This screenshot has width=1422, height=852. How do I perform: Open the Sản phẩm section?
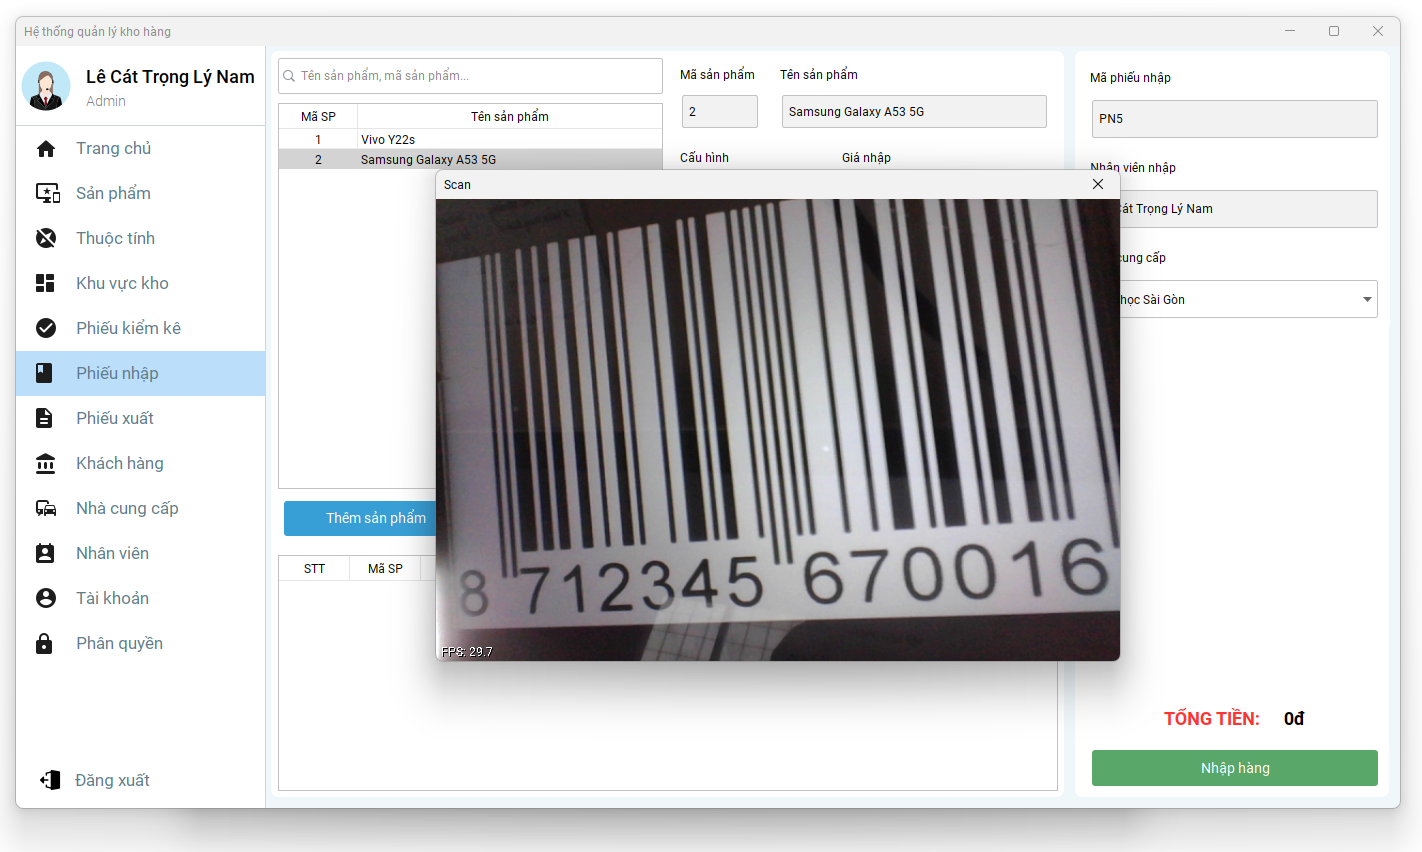[140, 193]
